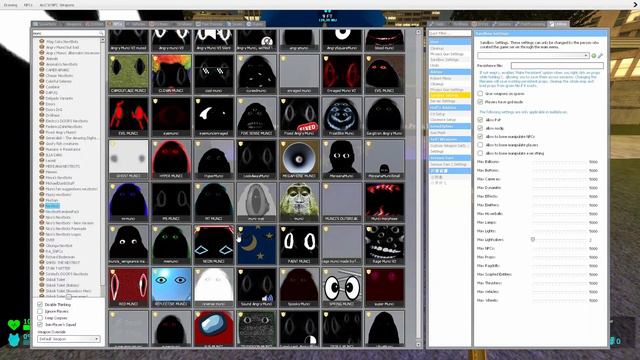Open the Default Weapon override dropdown

69,339
